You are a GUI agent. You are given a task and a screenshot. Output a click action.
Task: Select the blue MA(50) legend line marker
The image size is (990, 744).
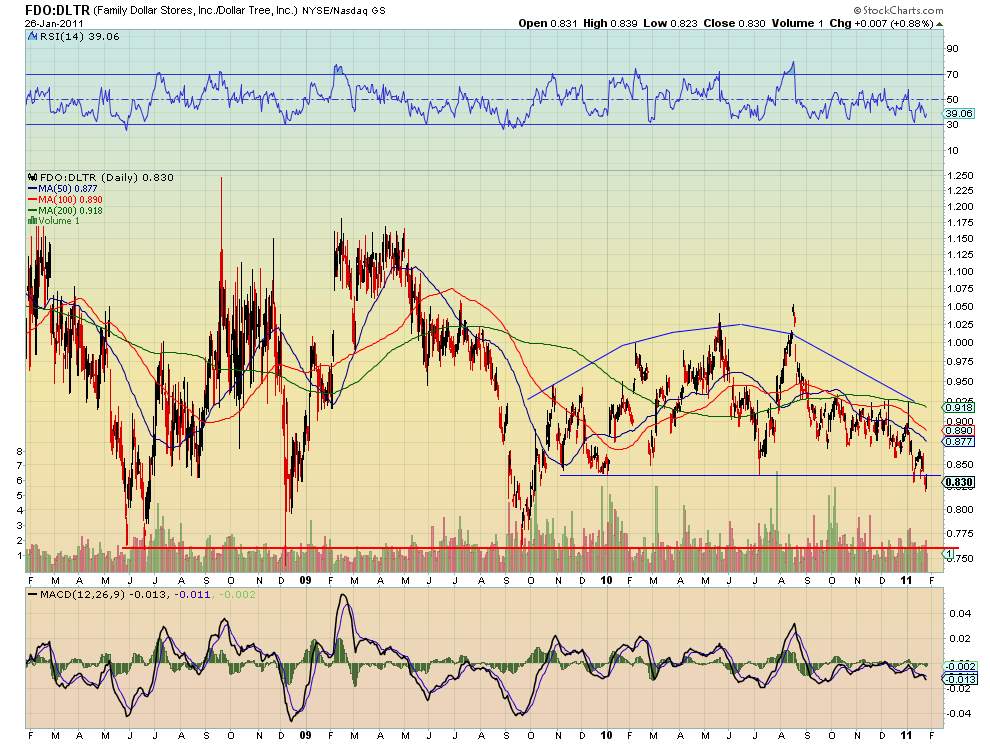[x=33, y=189]
